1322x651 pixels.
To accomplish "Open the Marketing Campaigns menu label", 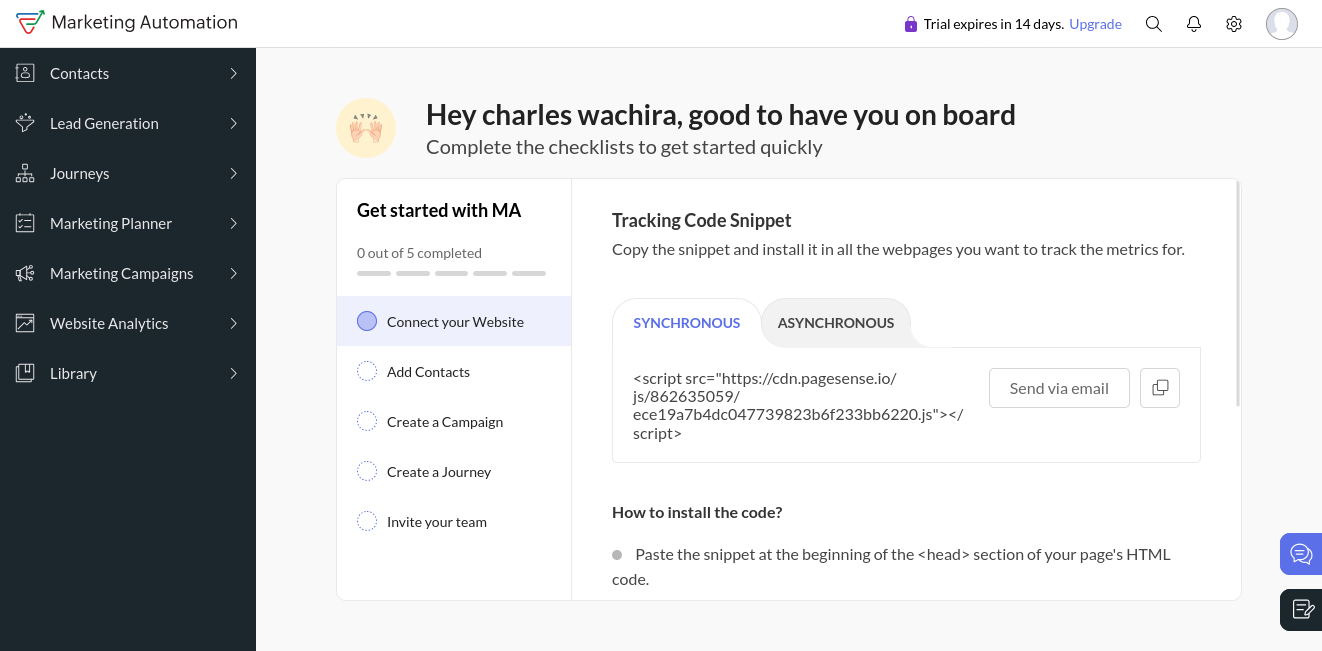I will point(122,274).
